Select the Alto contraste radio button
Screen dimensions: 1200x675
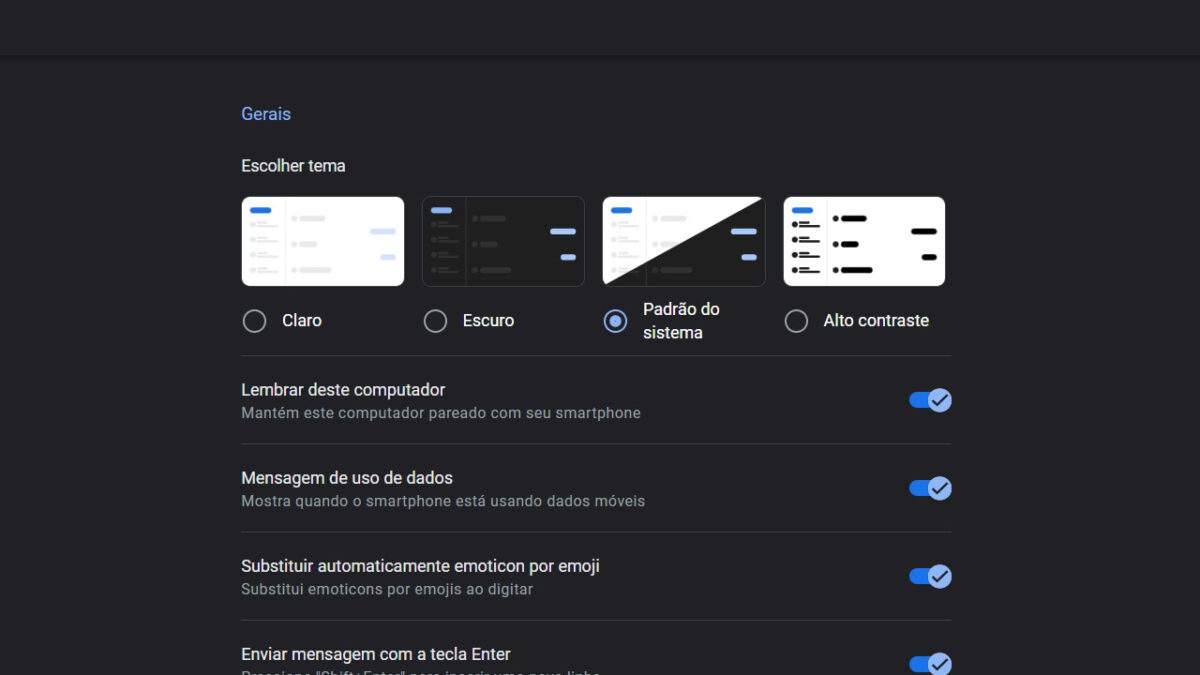coord(796,320)
